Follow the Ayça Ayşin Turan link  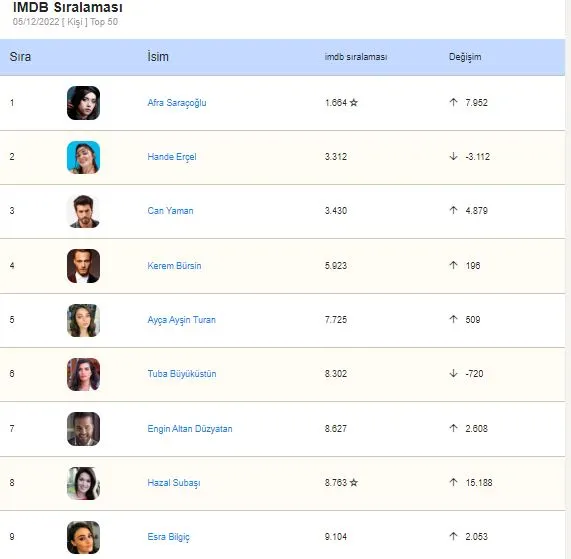tap(181, 320)
